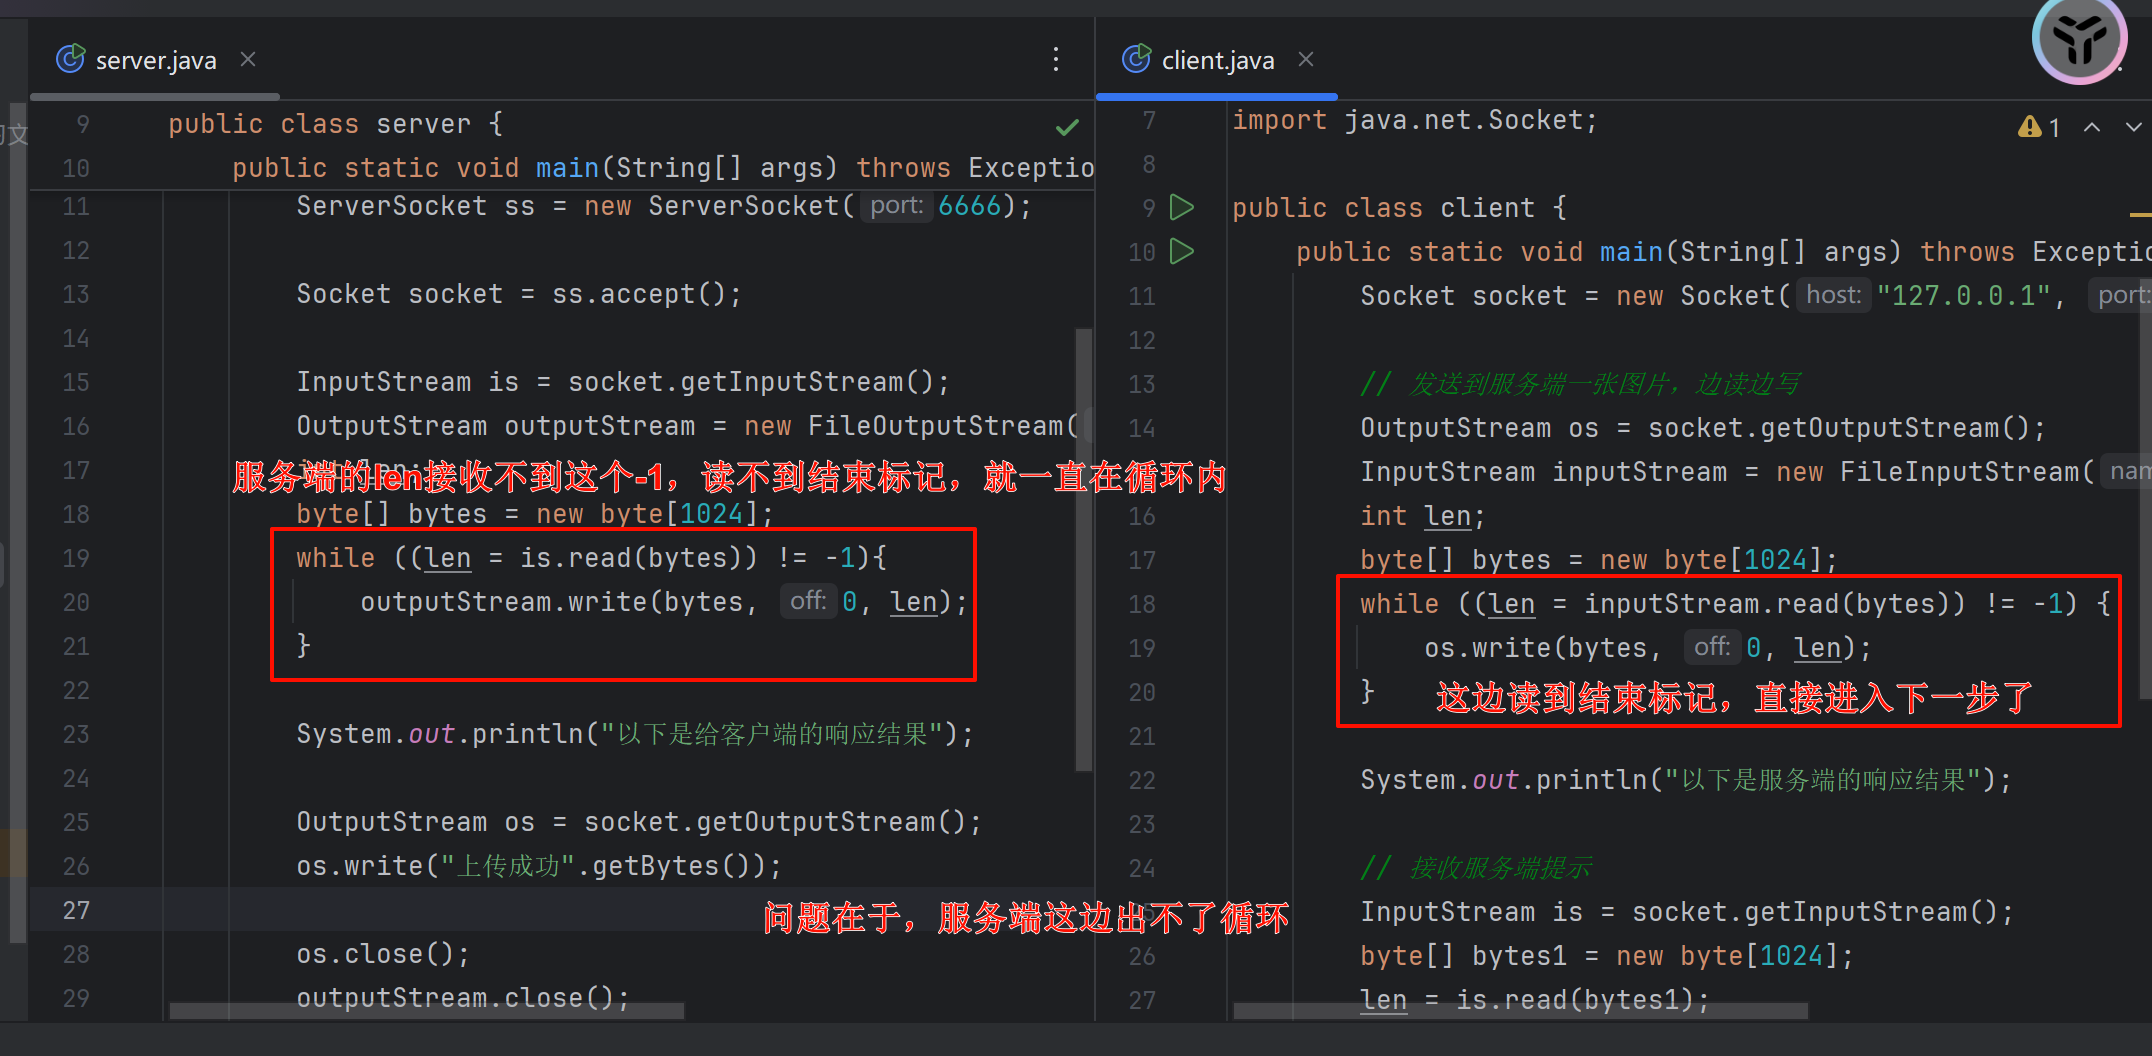The height and width of the screenshot is (1056, 2152).
Task: Click the run arrow beside public class client
Action: pyautogui.click(x=1182, y=207)
